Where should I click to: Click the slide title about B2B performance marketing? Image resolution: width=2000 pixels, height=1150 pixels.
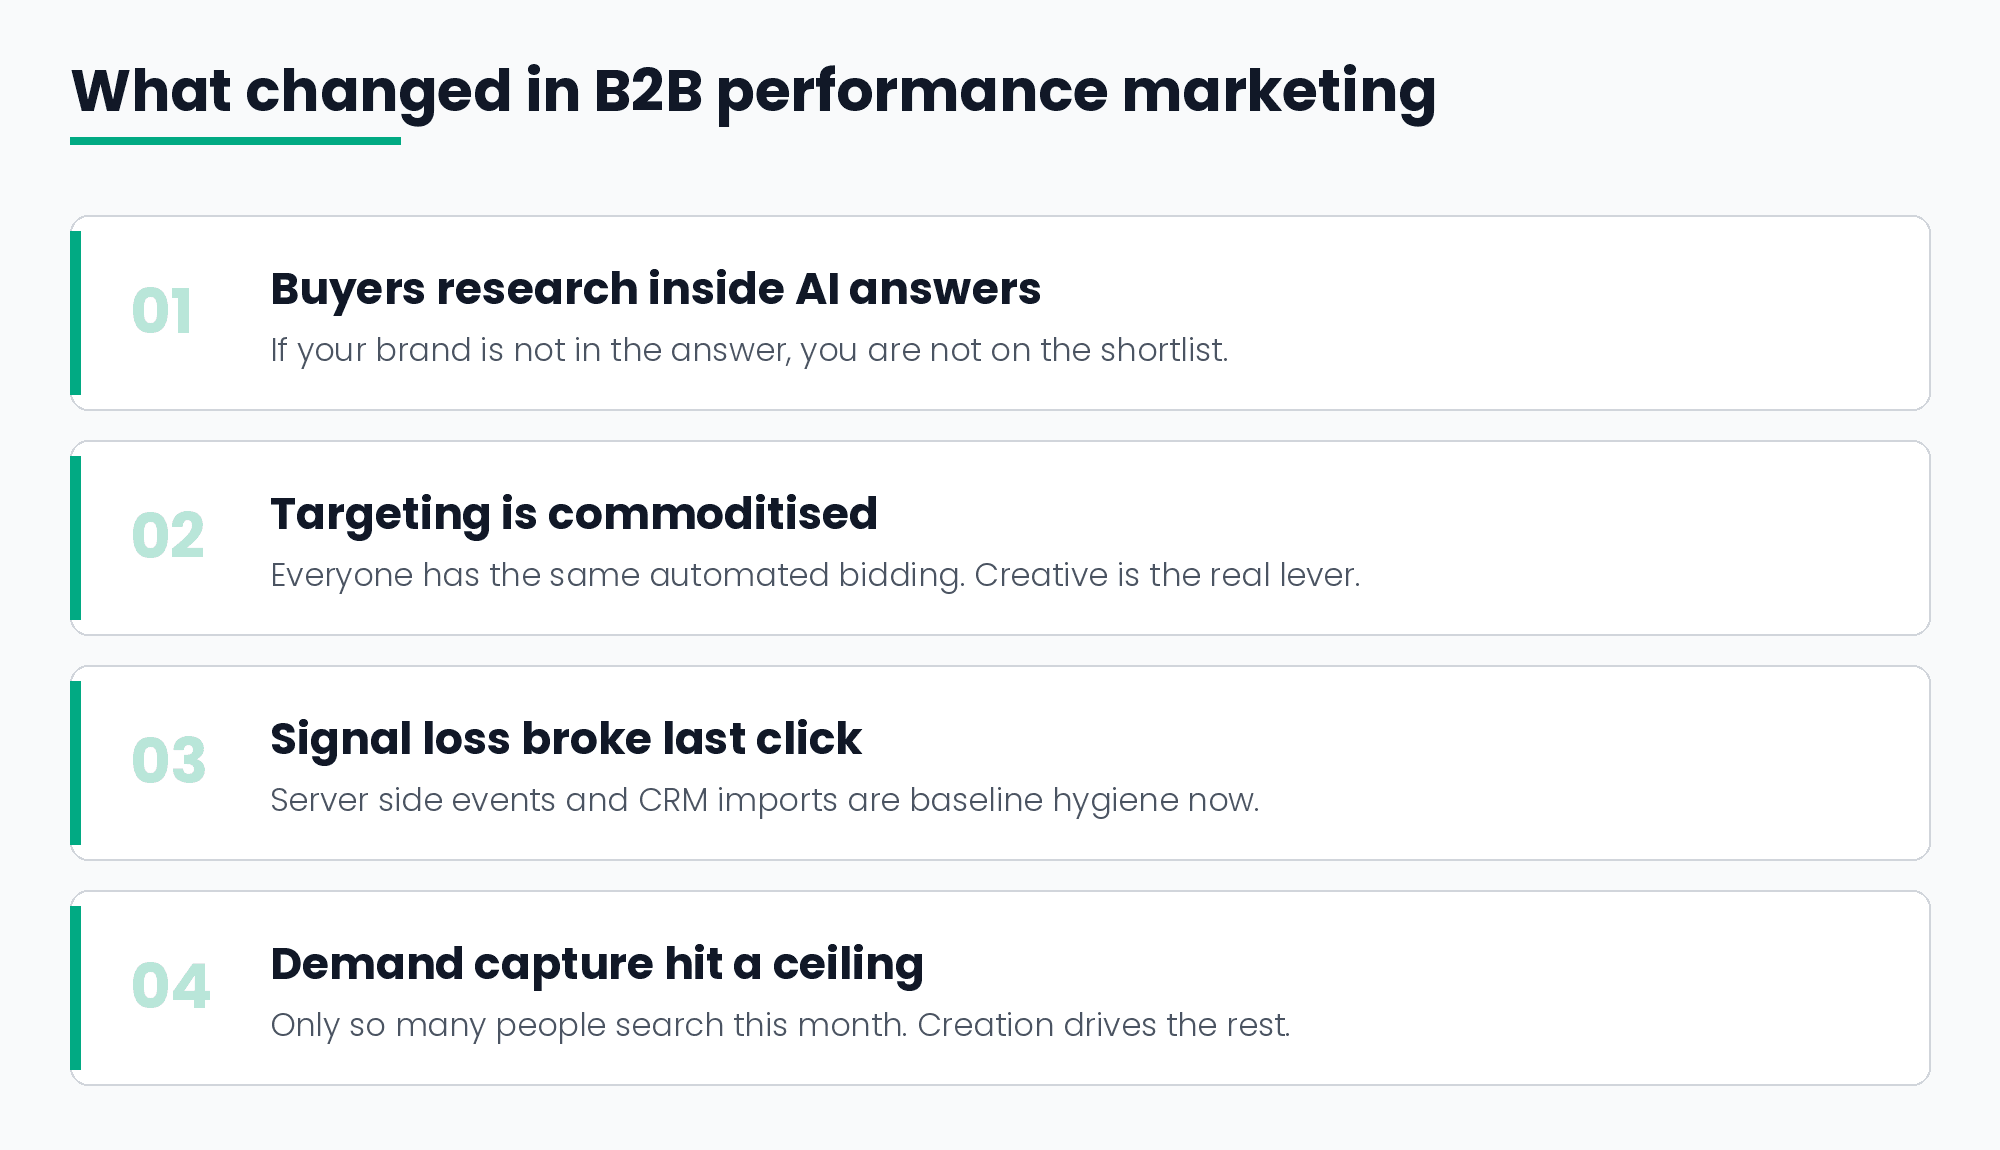[754, 93]
